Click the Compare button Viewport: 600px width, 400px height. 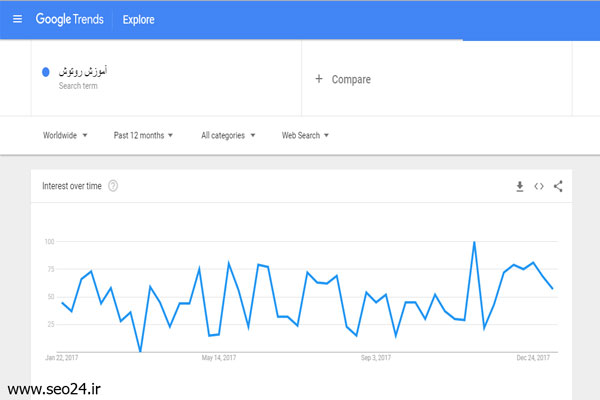pyautogui.click(x=350, y=79)
